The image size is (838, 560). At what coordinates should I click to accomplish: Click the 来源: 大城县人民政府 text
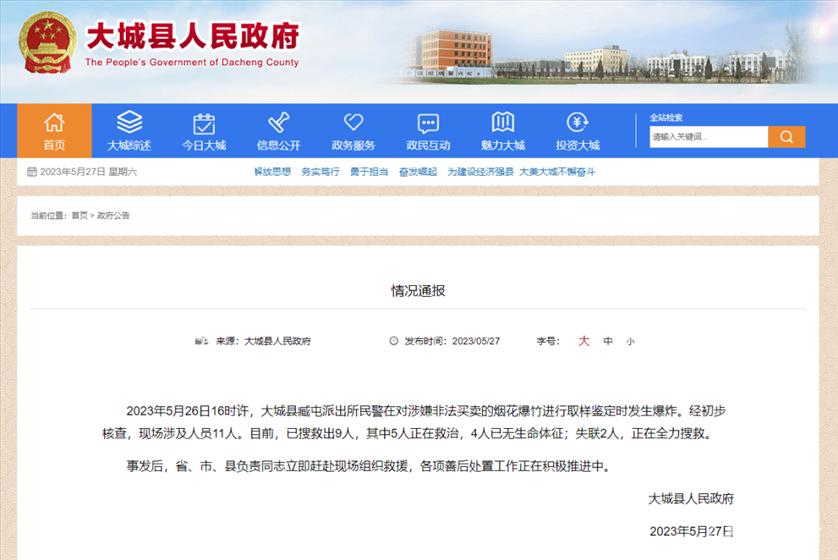[x=263, y=341]
